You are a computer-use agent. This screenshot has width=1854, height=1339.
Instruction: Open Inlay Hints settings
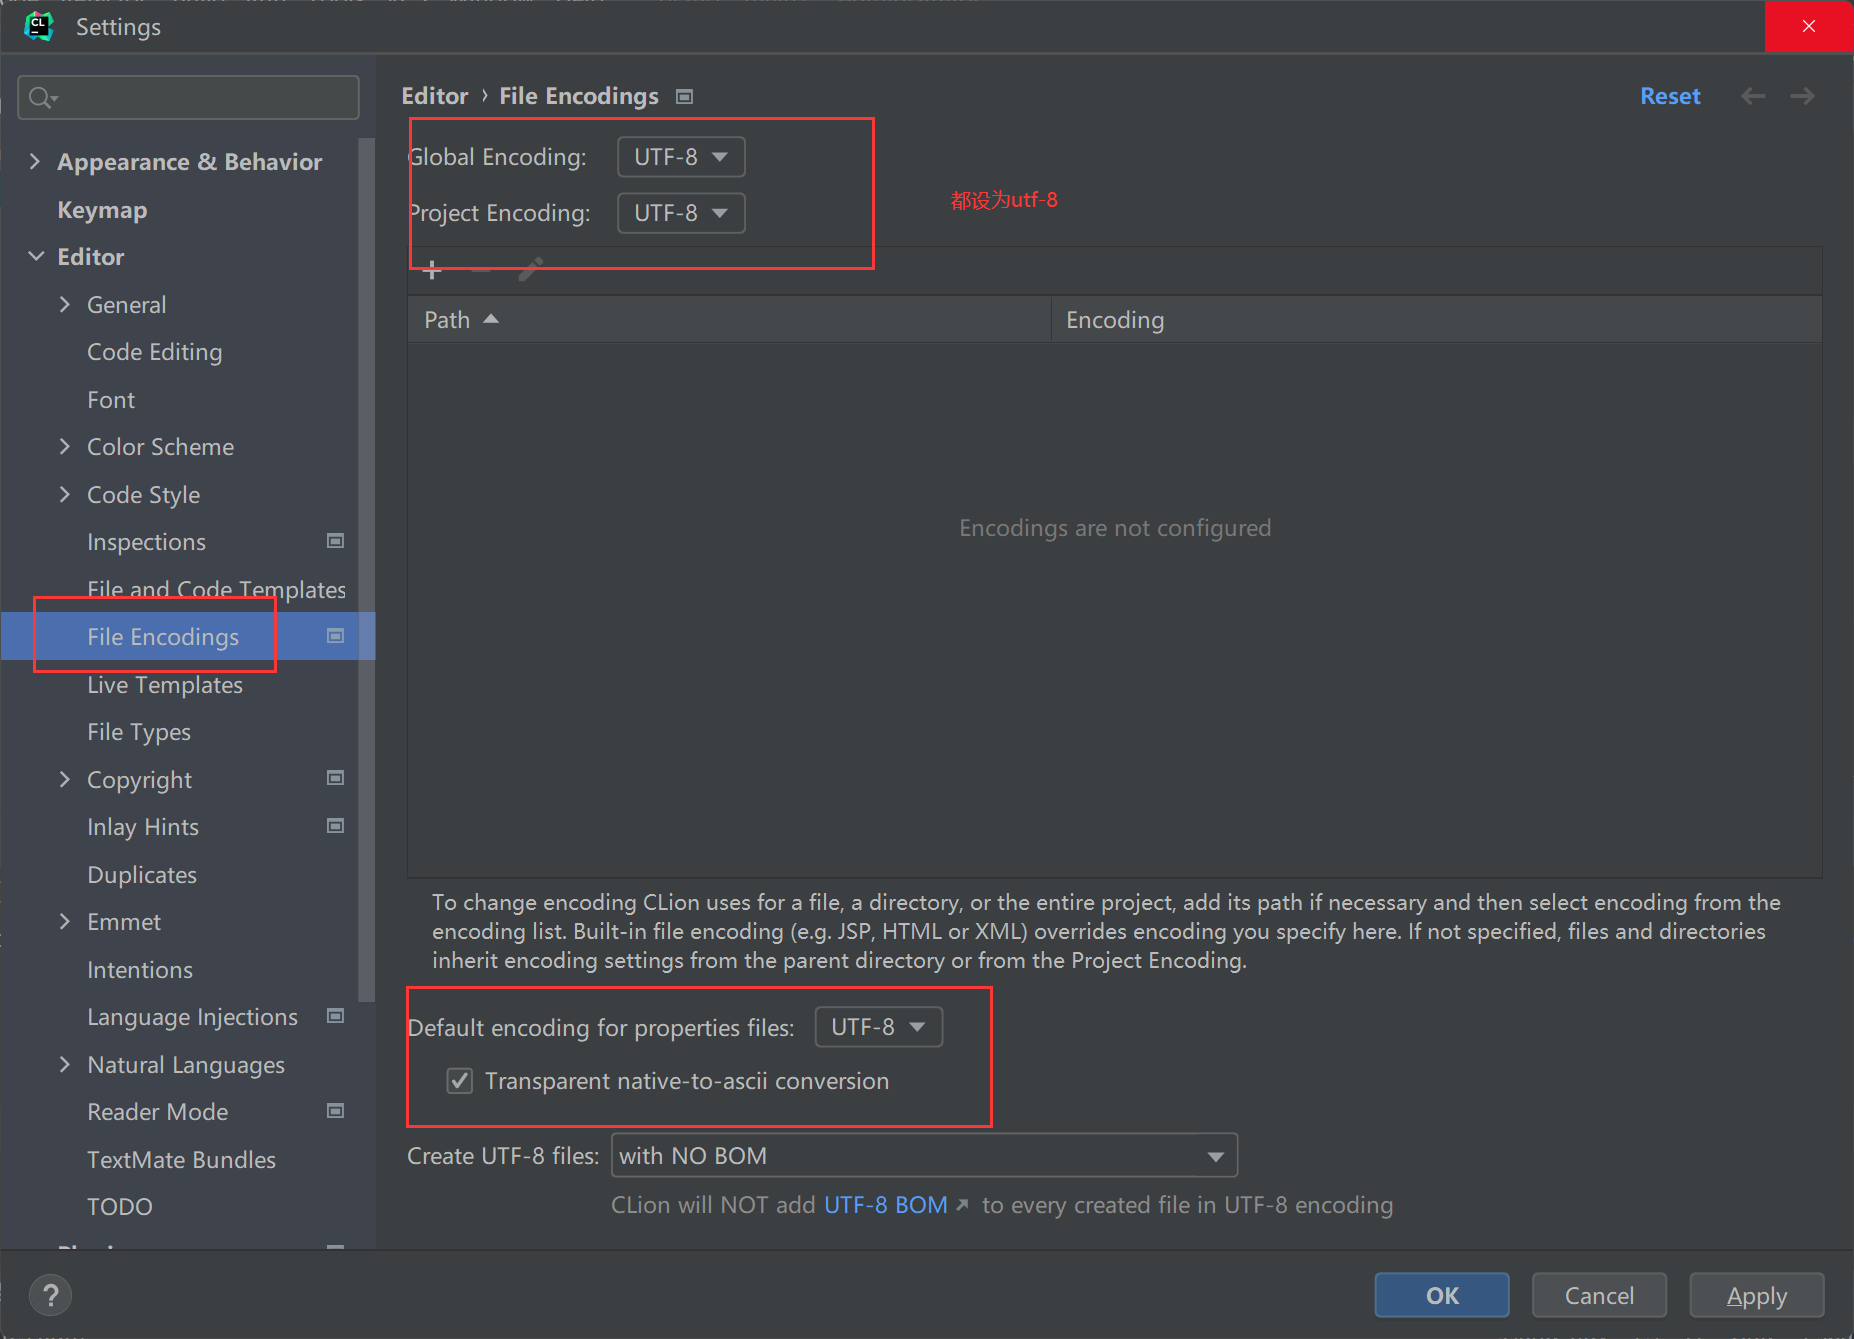[143, 827]
